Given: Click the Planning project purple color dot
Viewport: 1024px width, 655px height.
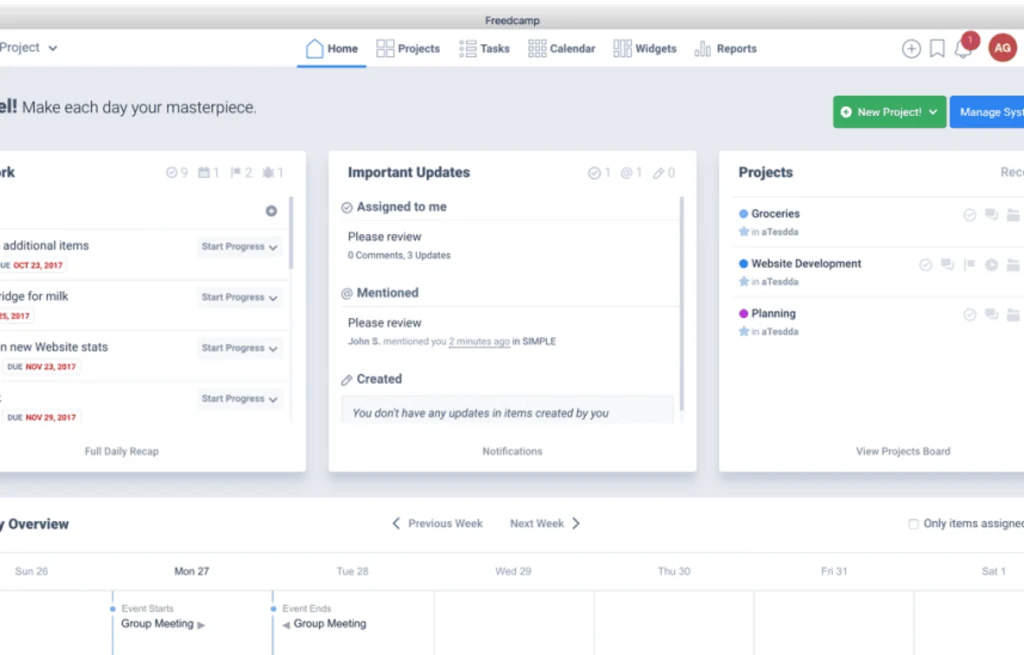Looking at the screenshot, I should pyautogui.click(x=743, y=313).
